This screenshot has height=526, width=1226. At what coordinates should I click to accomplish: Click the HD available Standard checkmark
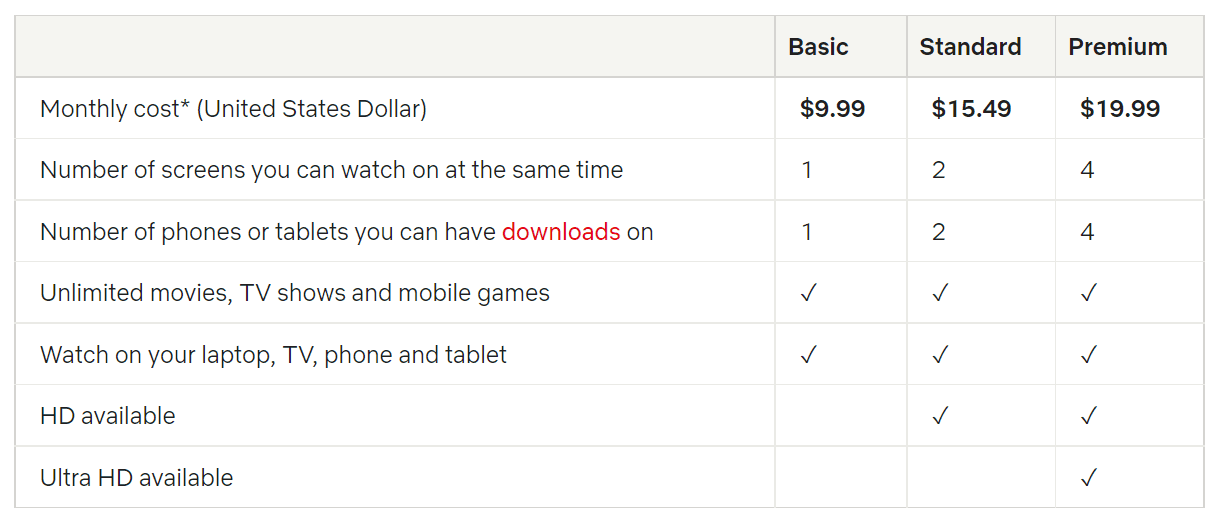[940, 416]
